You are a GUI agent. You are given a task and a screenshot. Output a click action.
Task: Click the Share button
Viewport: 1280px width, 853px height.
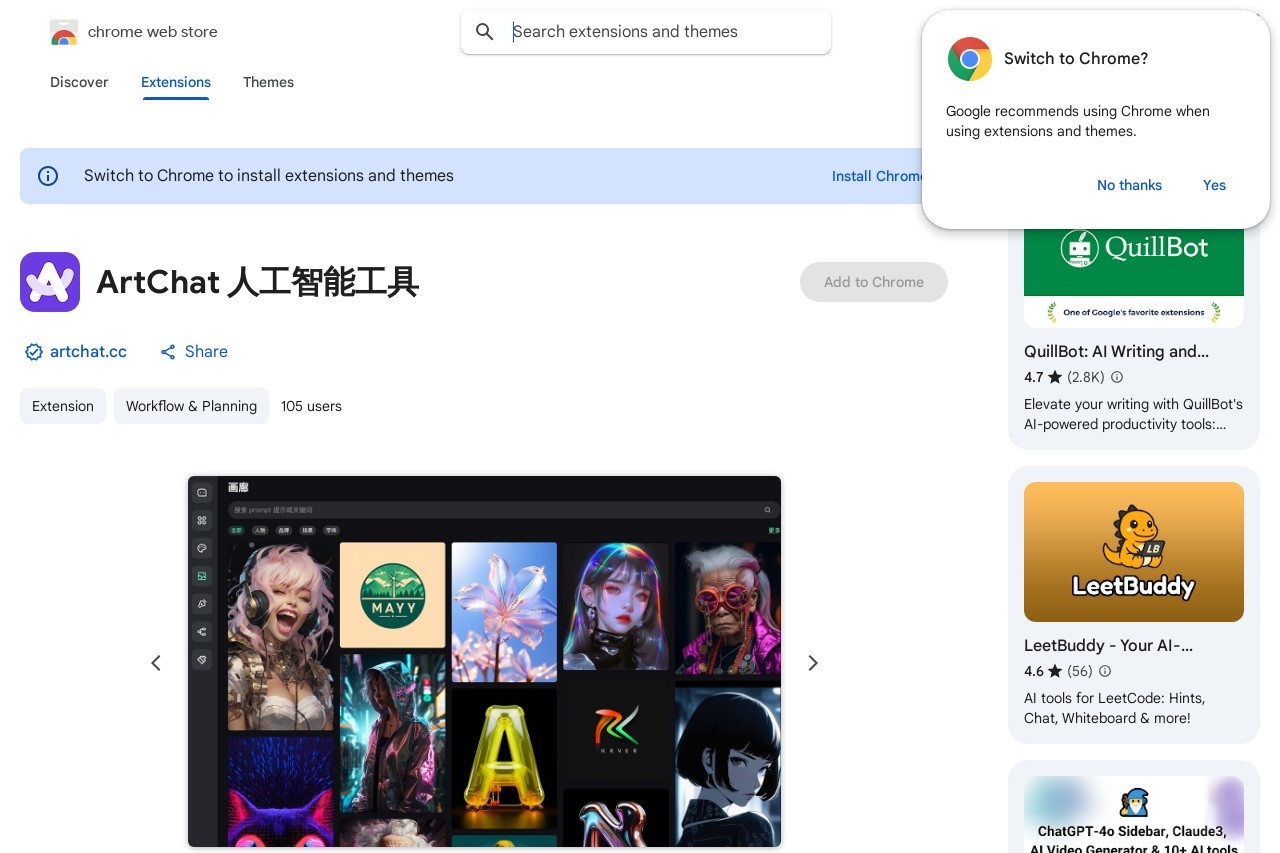click(x=194, y=351)
